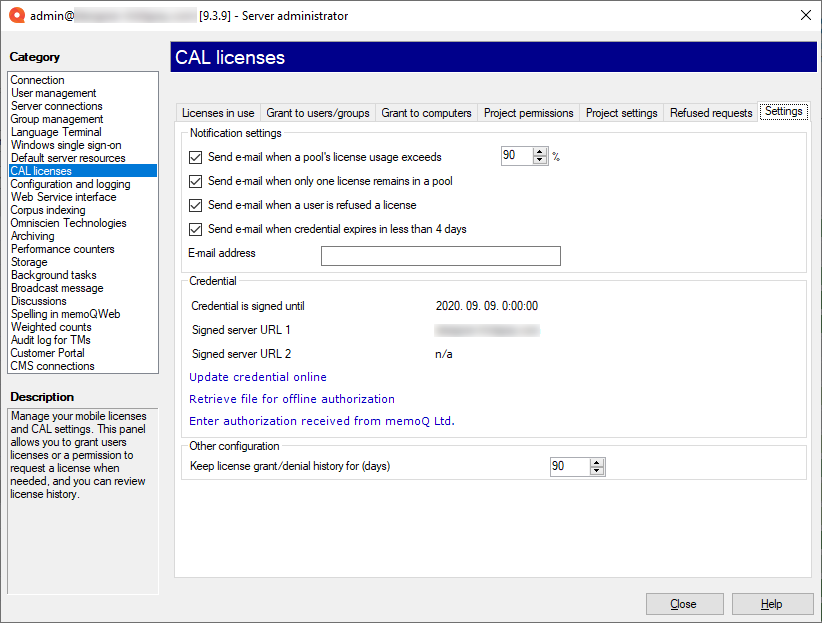Disable e-mail alerts when license usage exceeds threshold
The image size is (822, 623).
pos(194,158)
